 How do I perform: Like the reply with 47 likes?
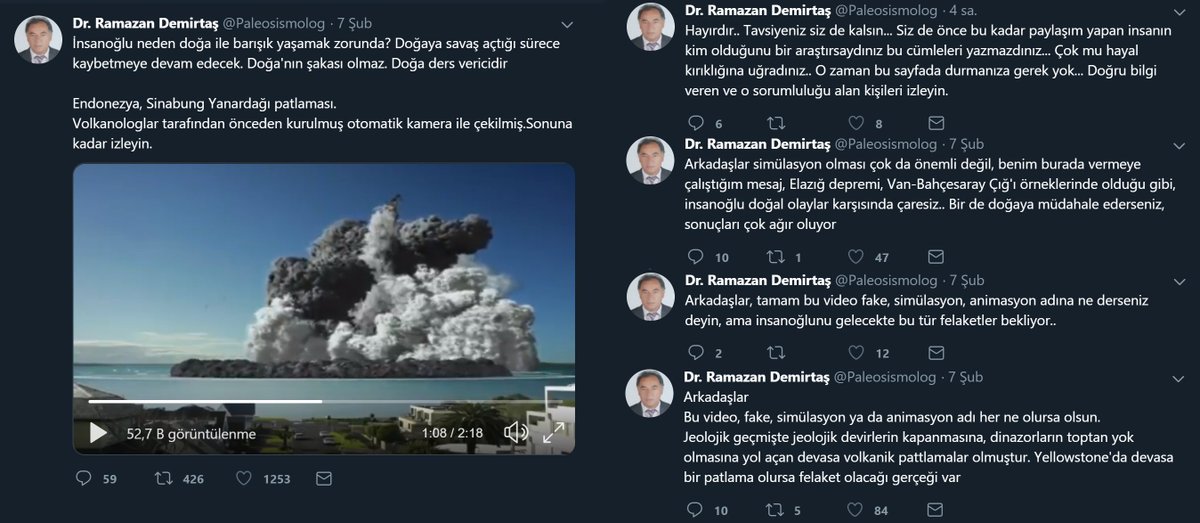[x=855, y=257]
